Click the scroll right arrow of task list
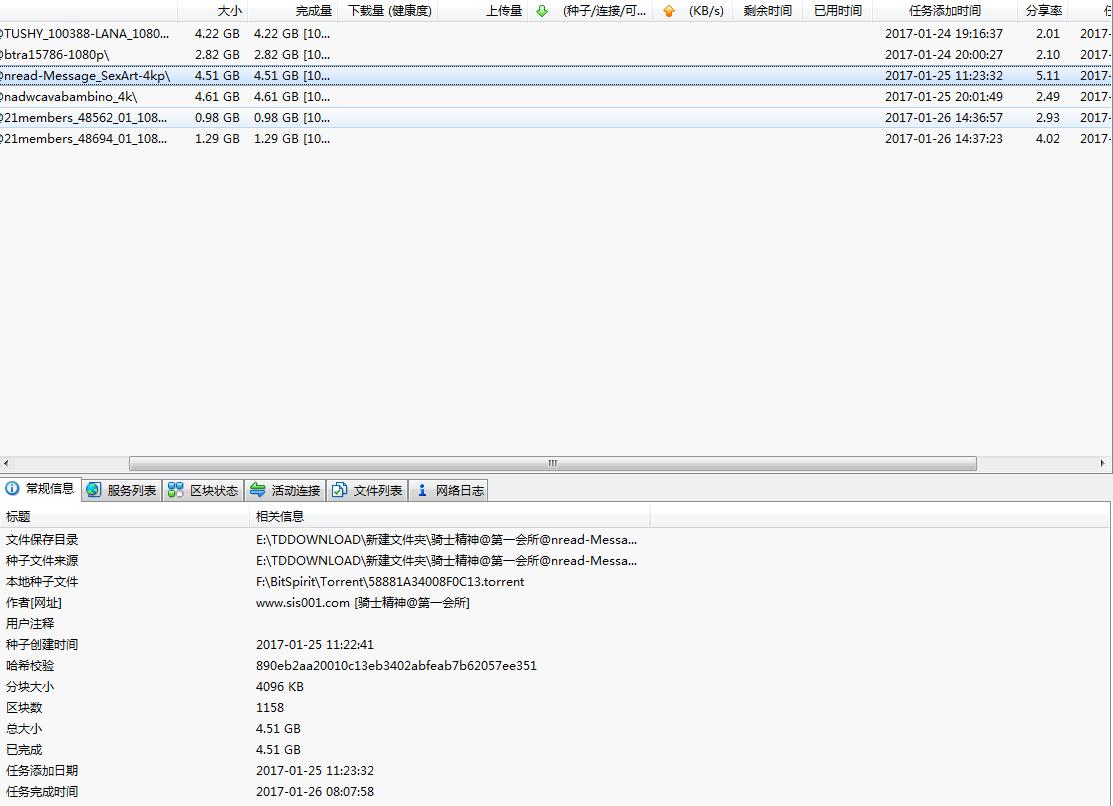The width and height of the screenshot is (1113, 806). point(1104,464)
